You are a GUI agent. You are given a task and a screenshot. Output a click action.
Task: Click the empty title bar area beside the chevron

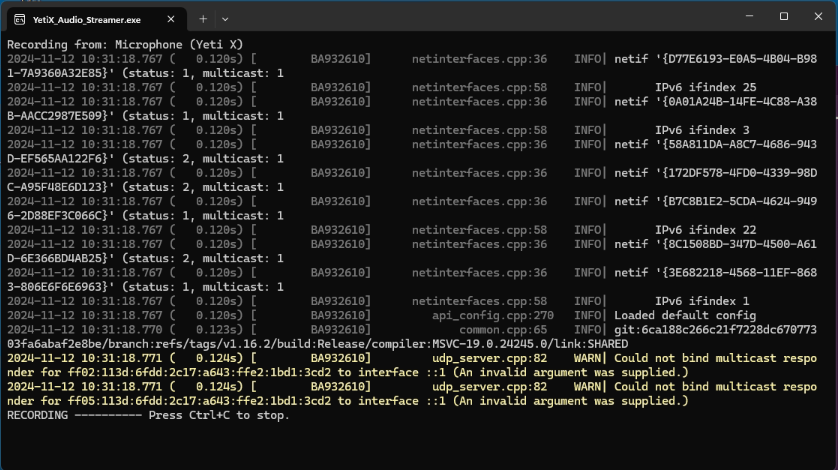click(x=481, y=16)
